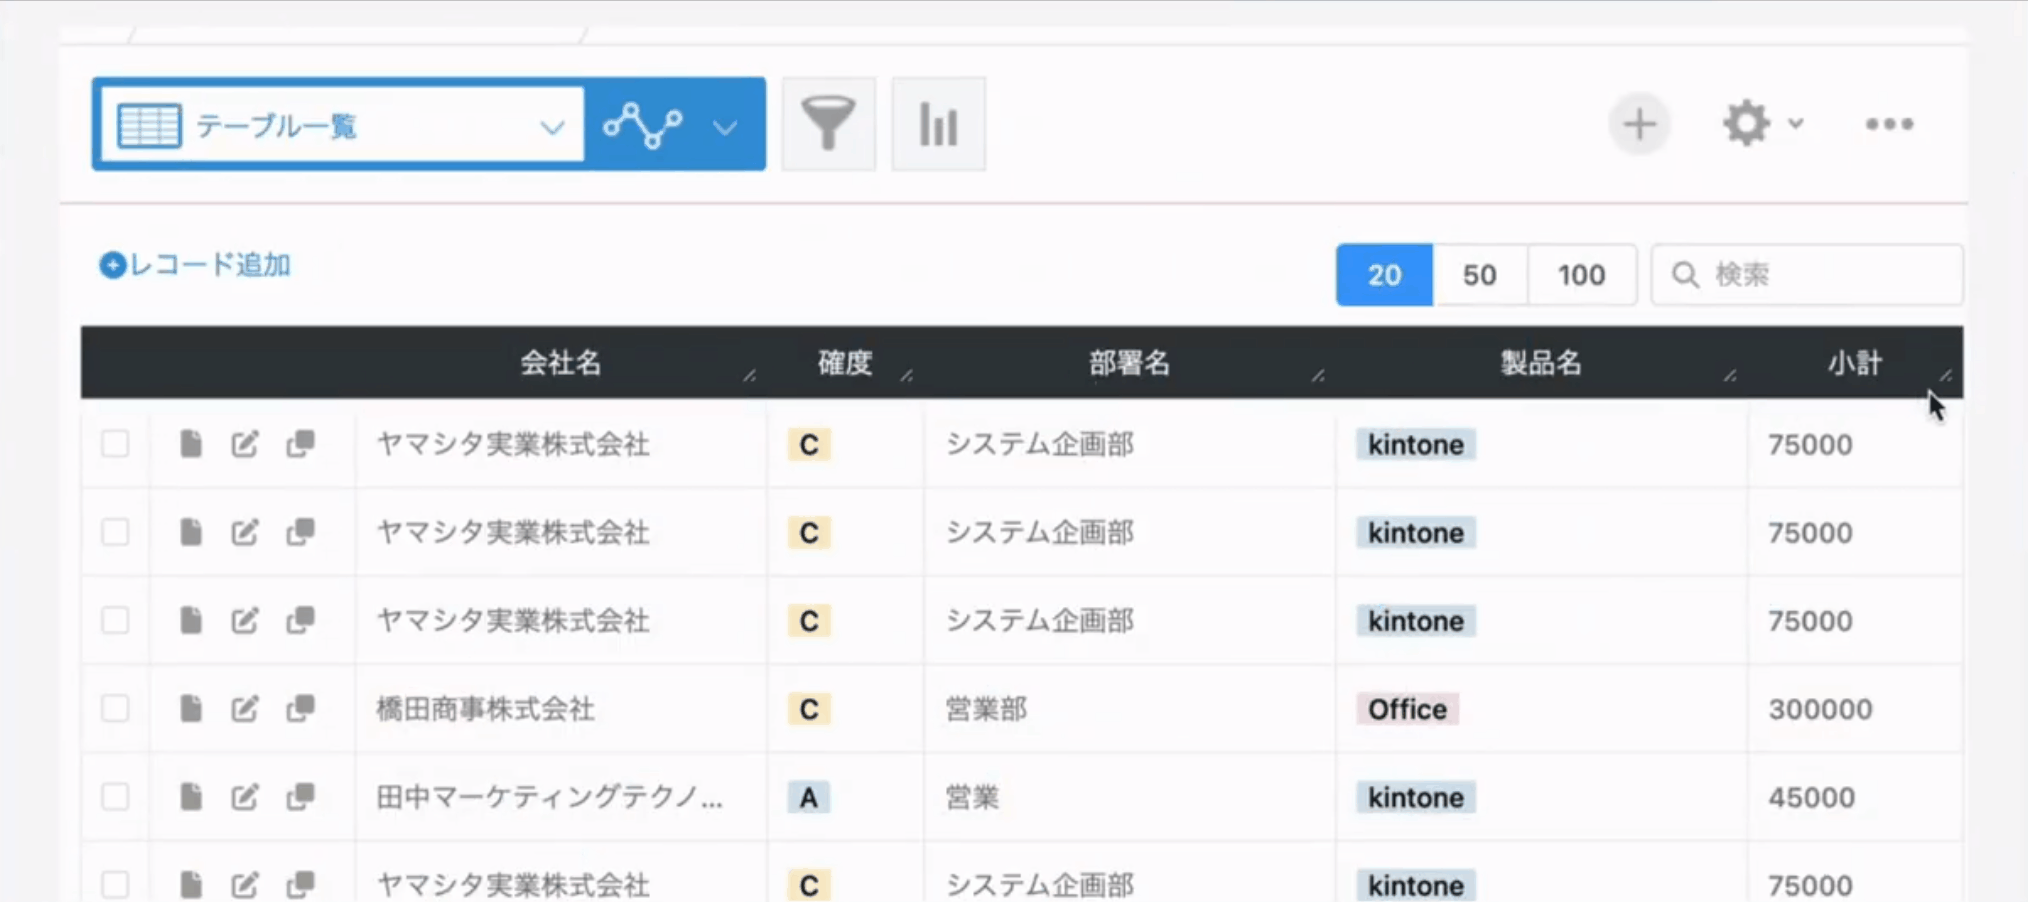Sort by the 会社名 column header
Screen dimensions: 2028x902
tap(560, 362)
